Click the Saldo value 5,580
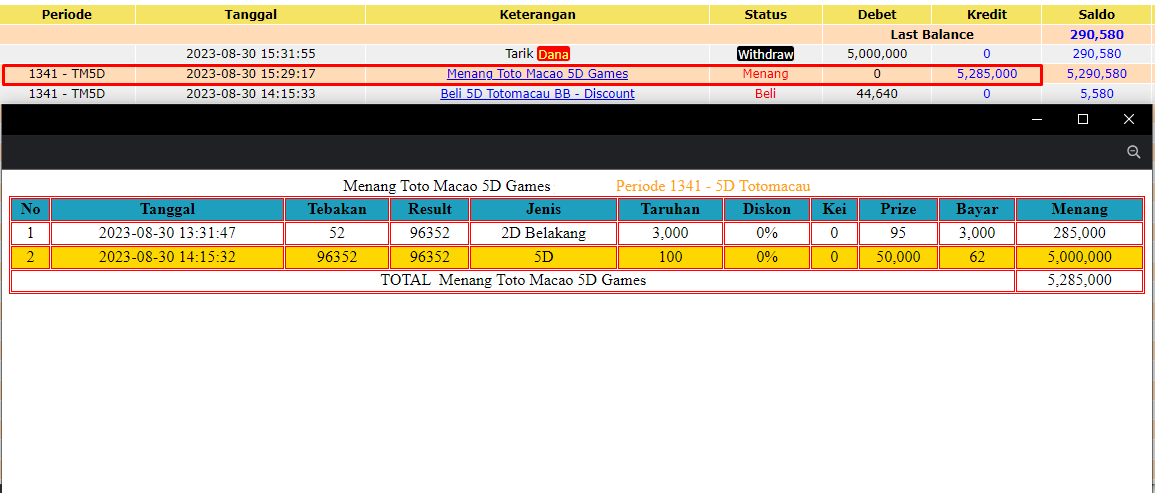The width and height of the screenshot is (1155, 493). [1097, 94]
